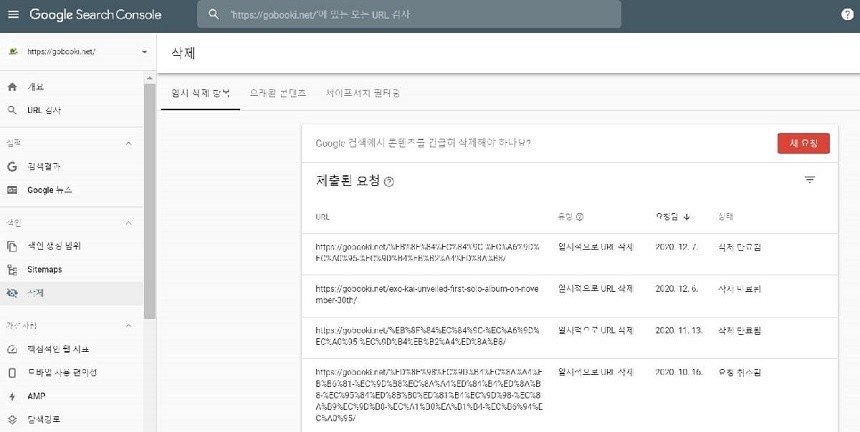Click the Sitemaps tree icon
The image size is (860, 432).
(12, 270)
